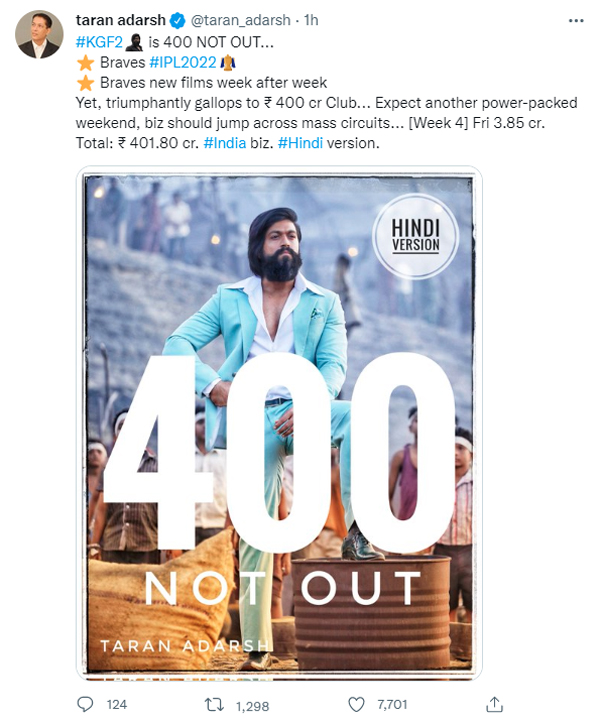This screenshot has height=723, width=600.
Task: Open taran adarsh profile picture
Action: [x=39, y=35]
